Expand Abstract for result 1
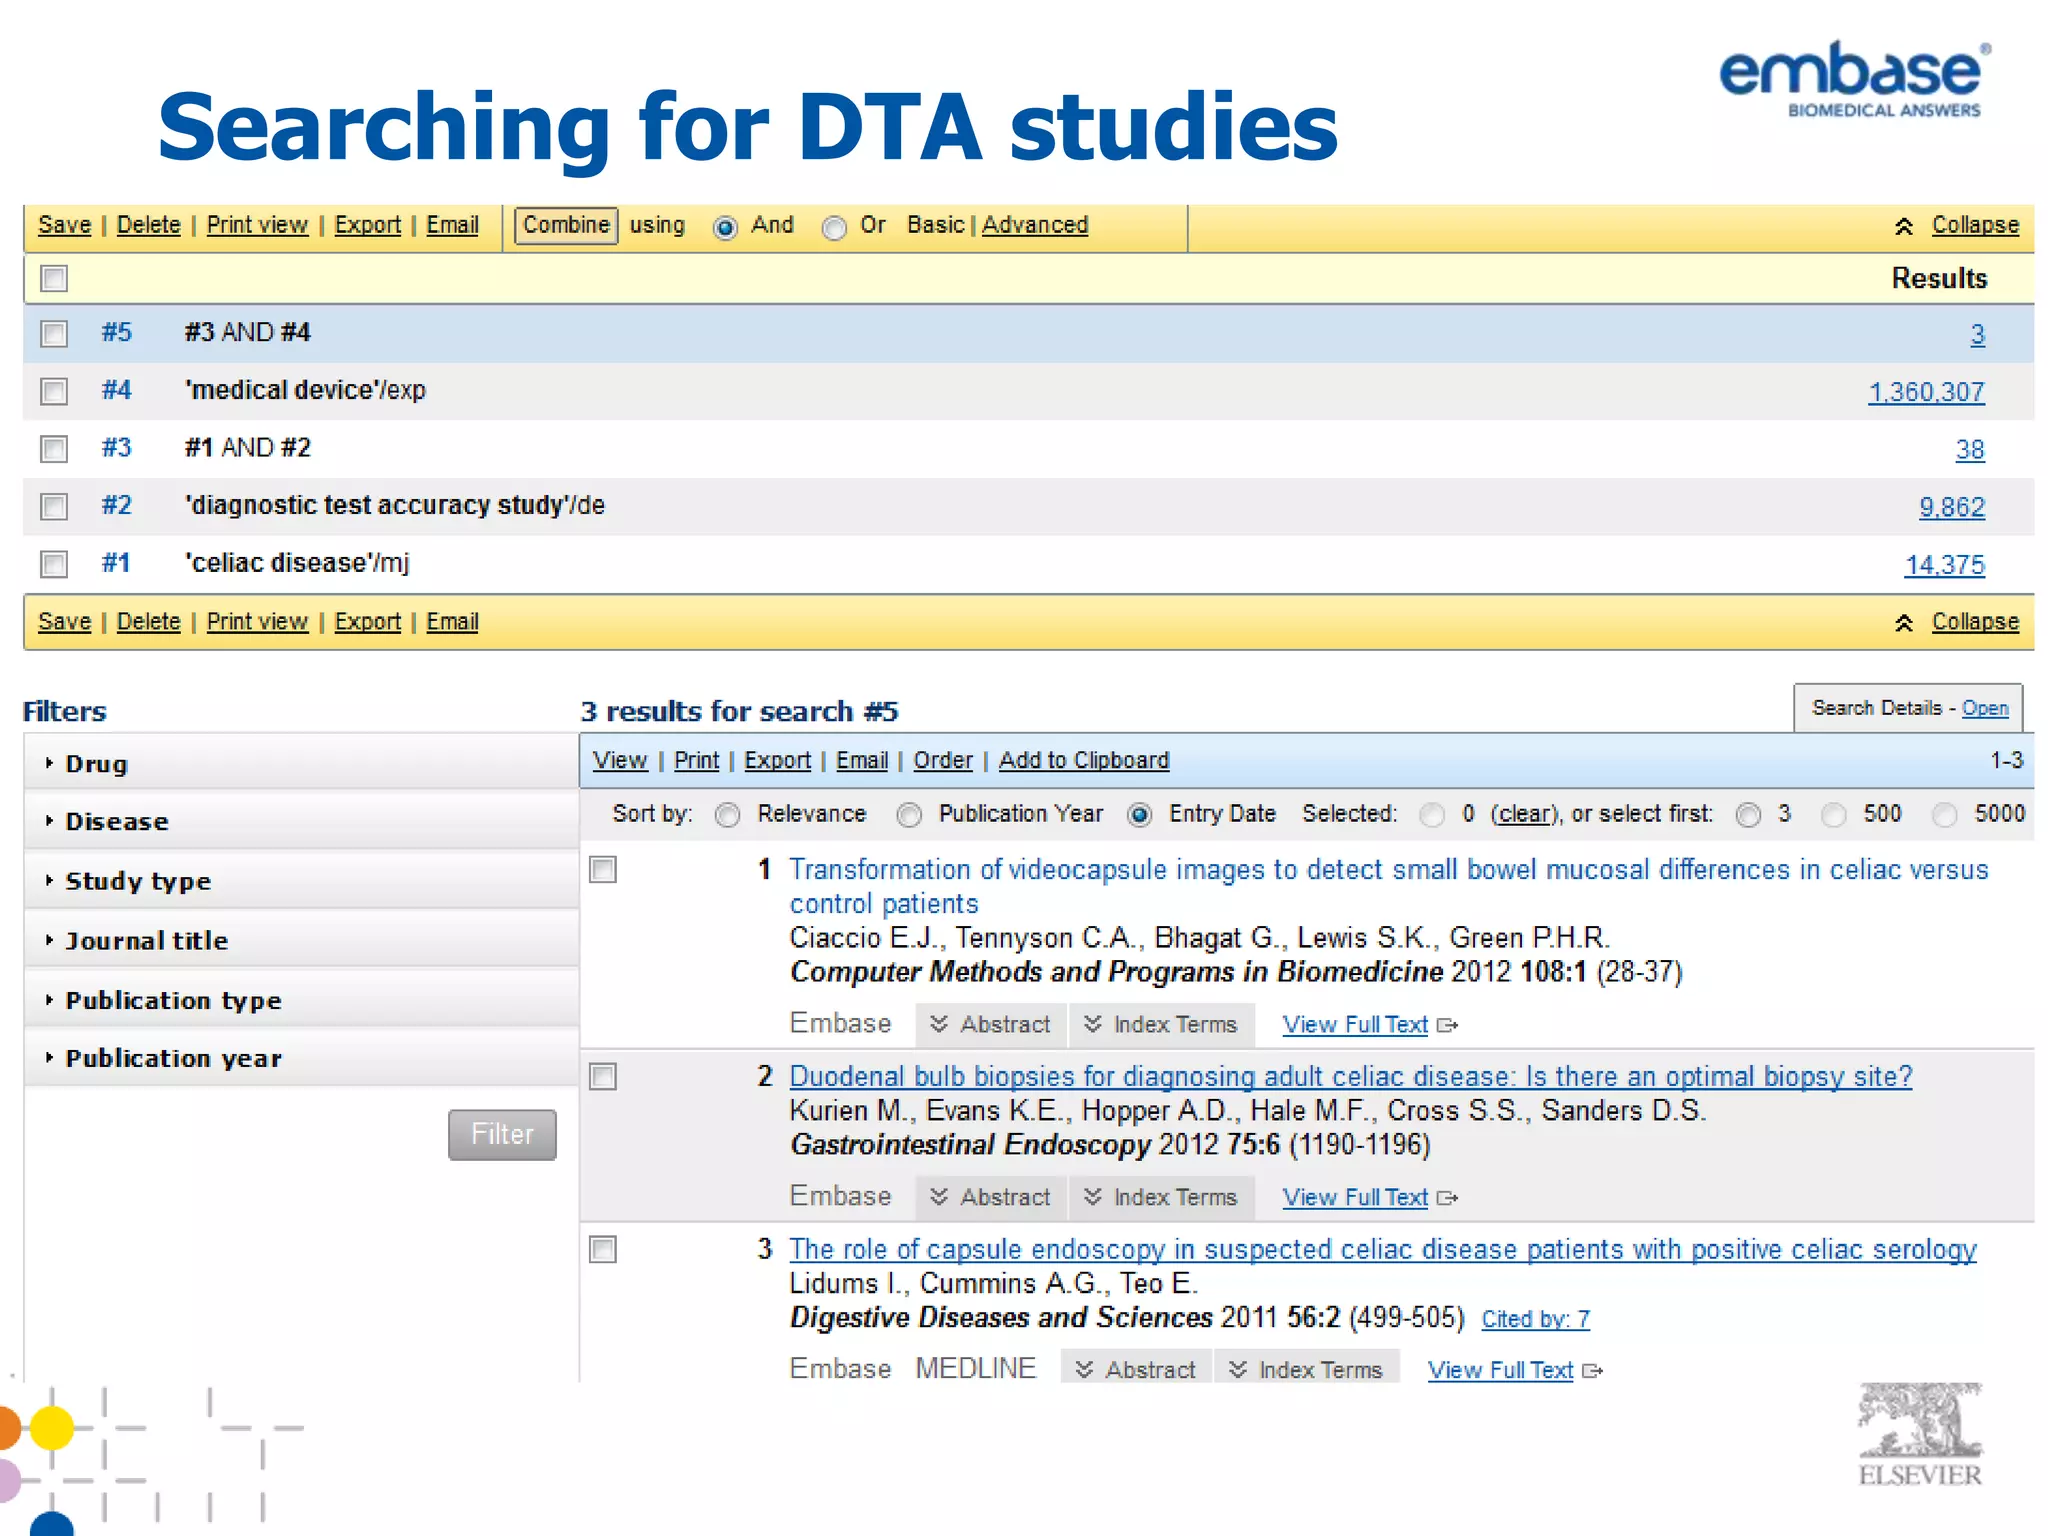Viewport: 2048px width, 1536px height. 990,1025
